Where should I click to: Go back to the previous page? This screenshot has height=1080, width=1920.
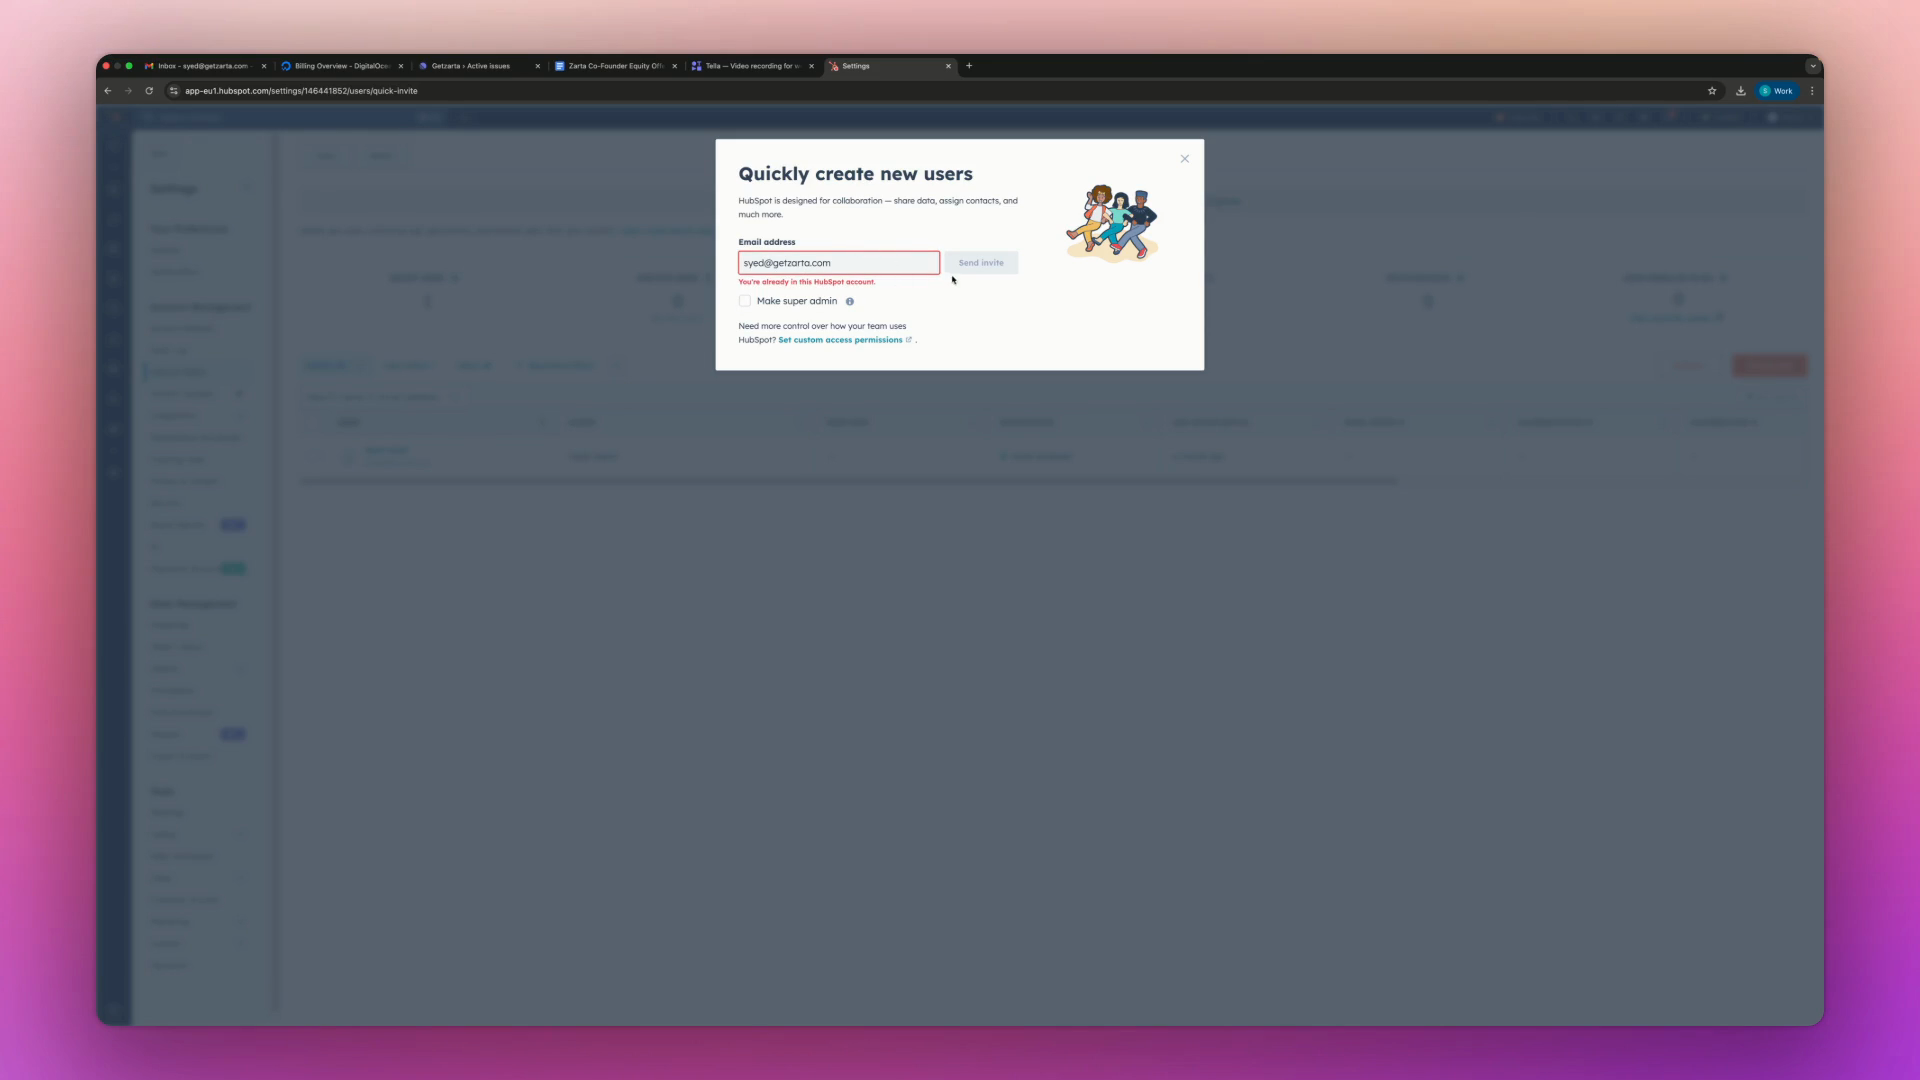(x=108, y=91)
